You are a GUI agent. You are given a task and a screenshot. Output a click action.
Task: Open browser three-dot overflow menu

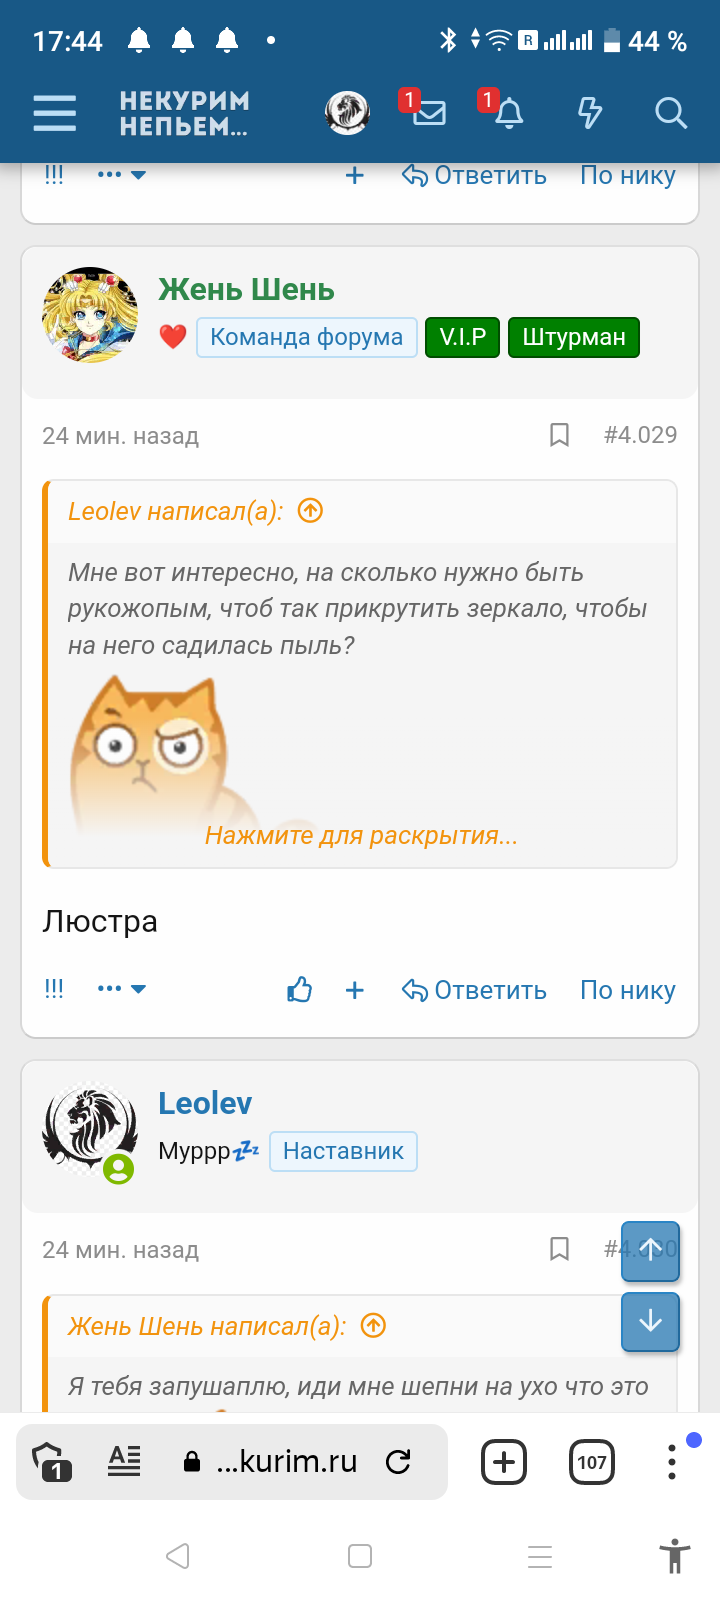[672, 1462]
